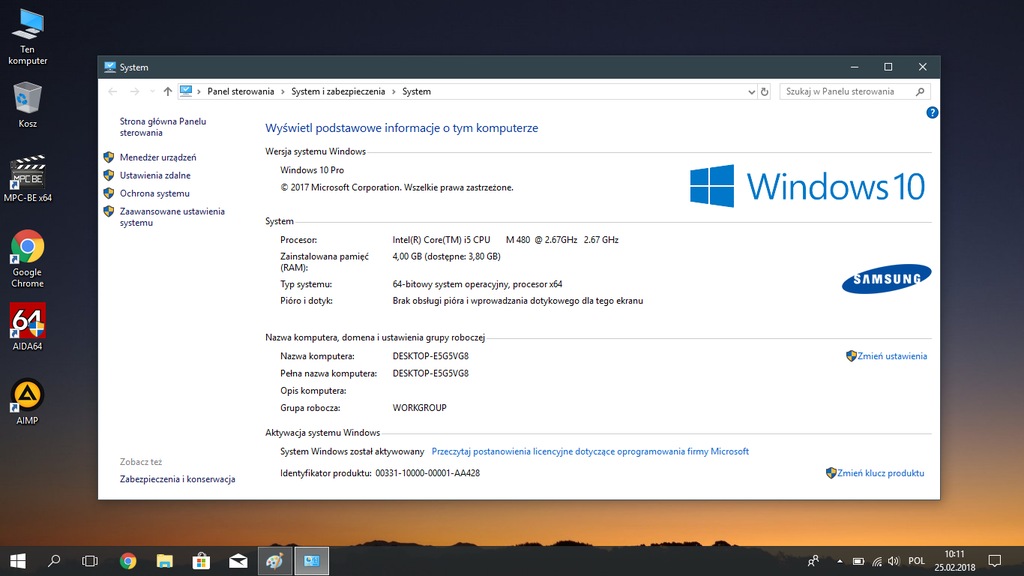Open the volume speaker tray icon

click(x=894, y=561)
